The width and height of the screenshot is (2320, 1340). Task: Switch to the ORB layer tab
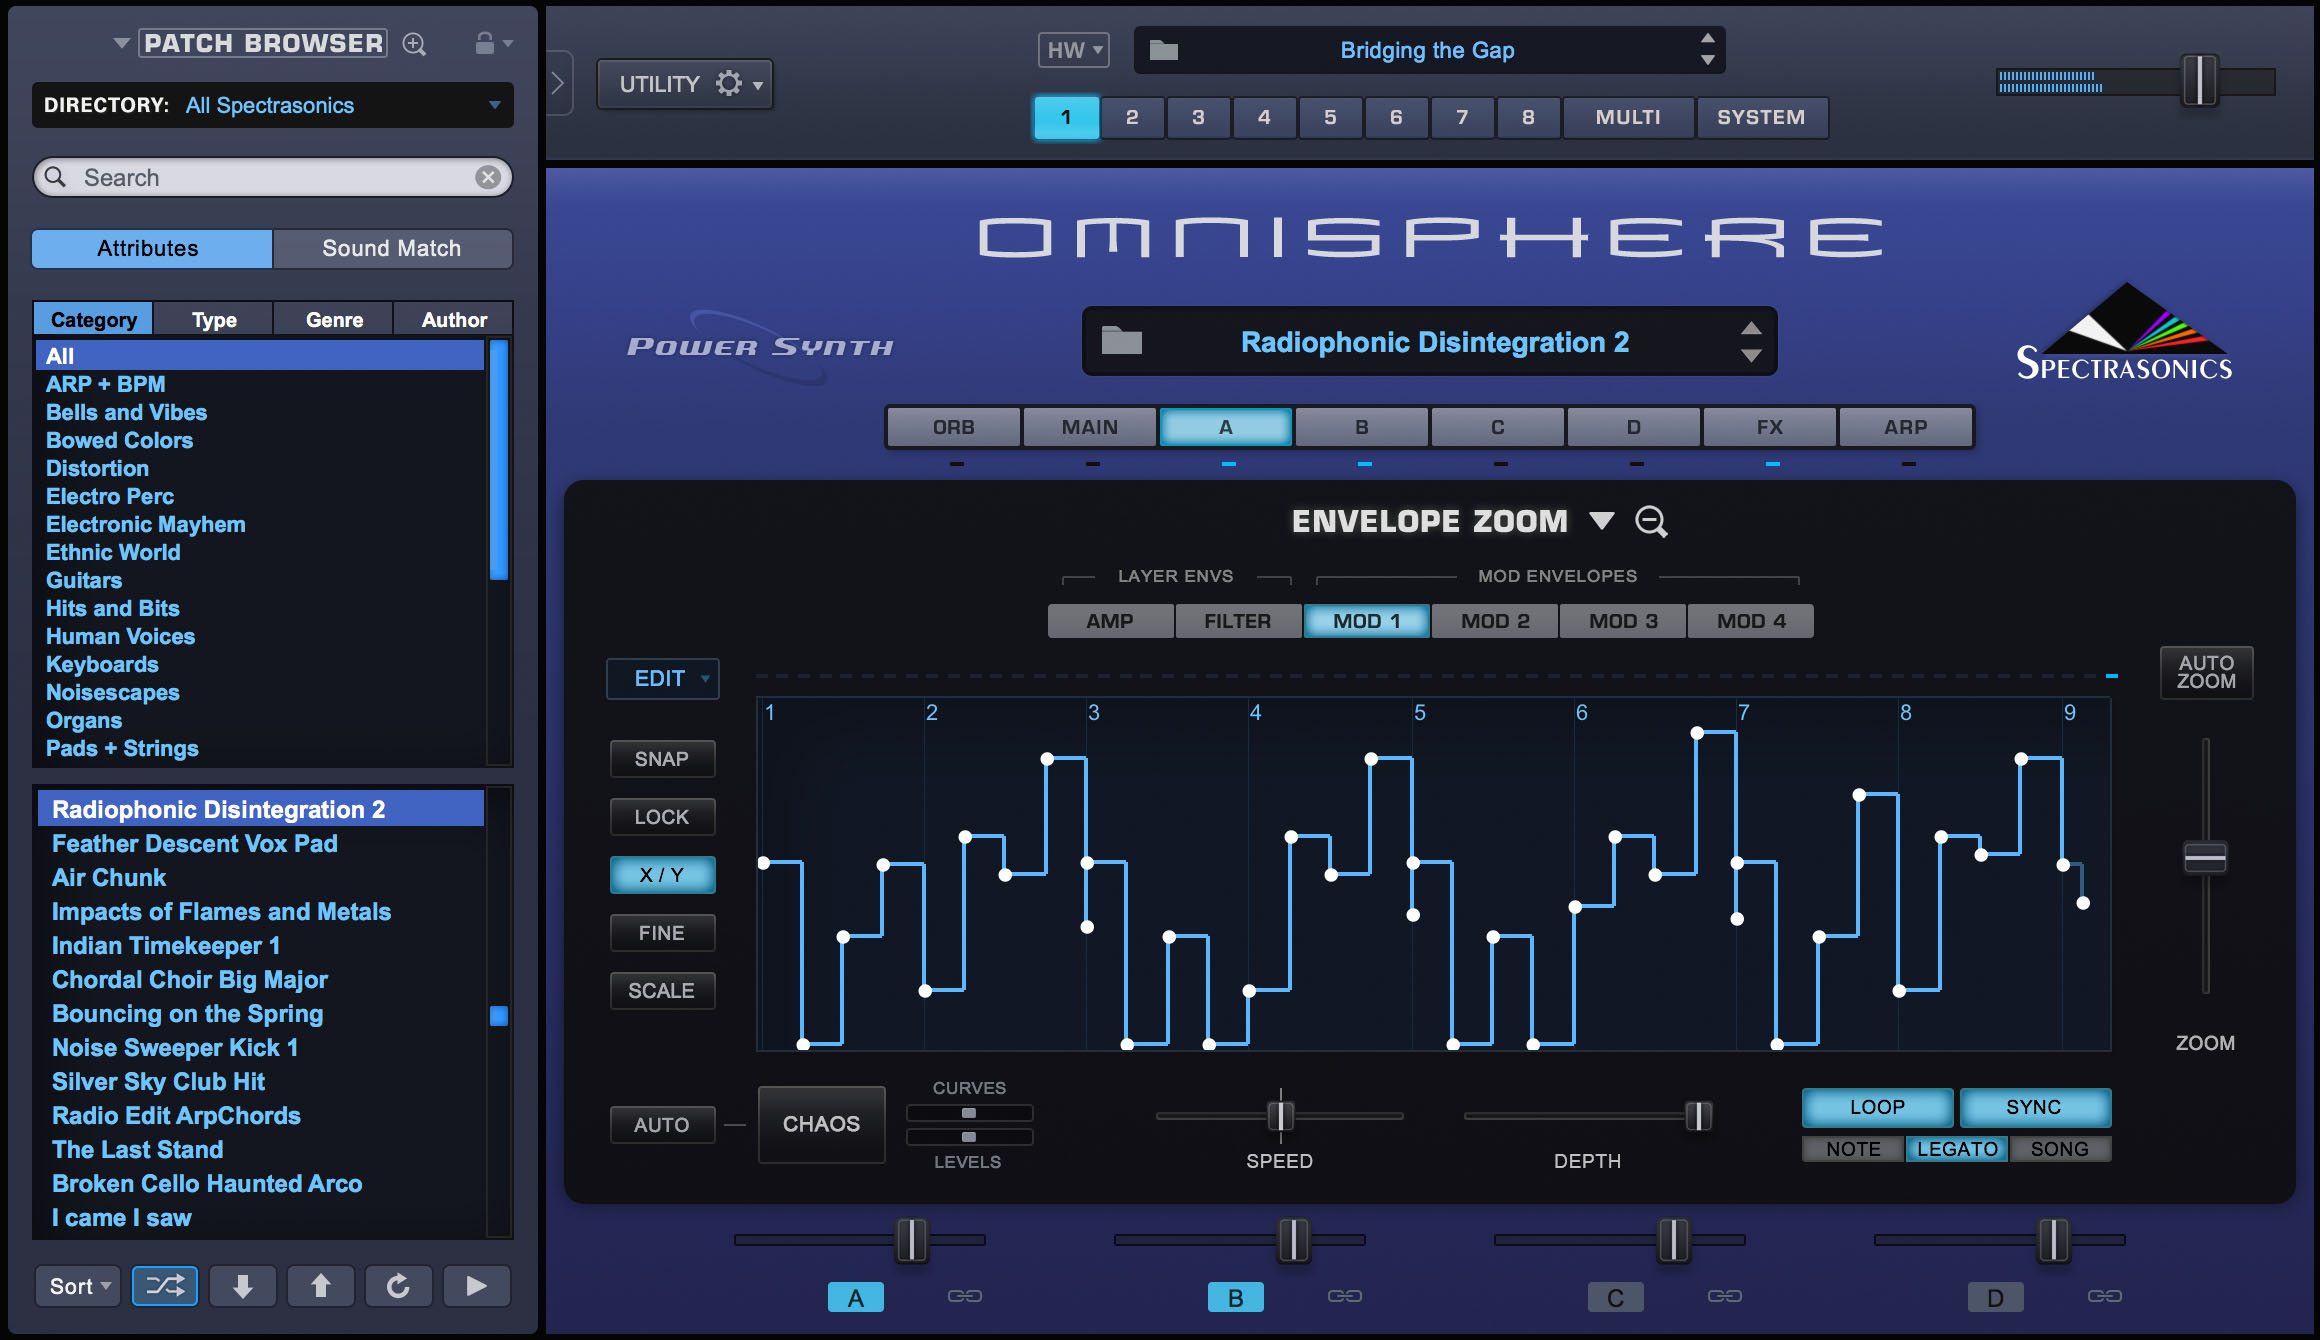[x=954, y=426]
